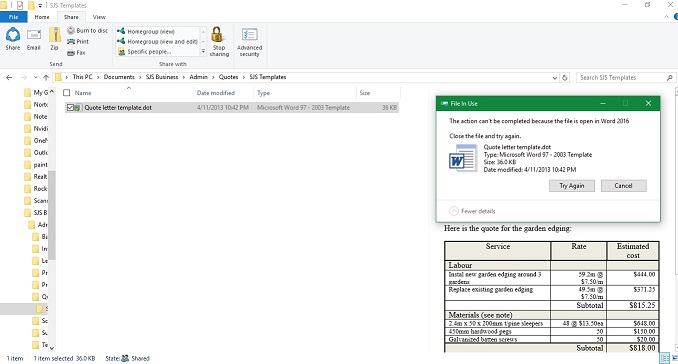
Task: Click the Word document icon in dialog
Action: [463, 158]
